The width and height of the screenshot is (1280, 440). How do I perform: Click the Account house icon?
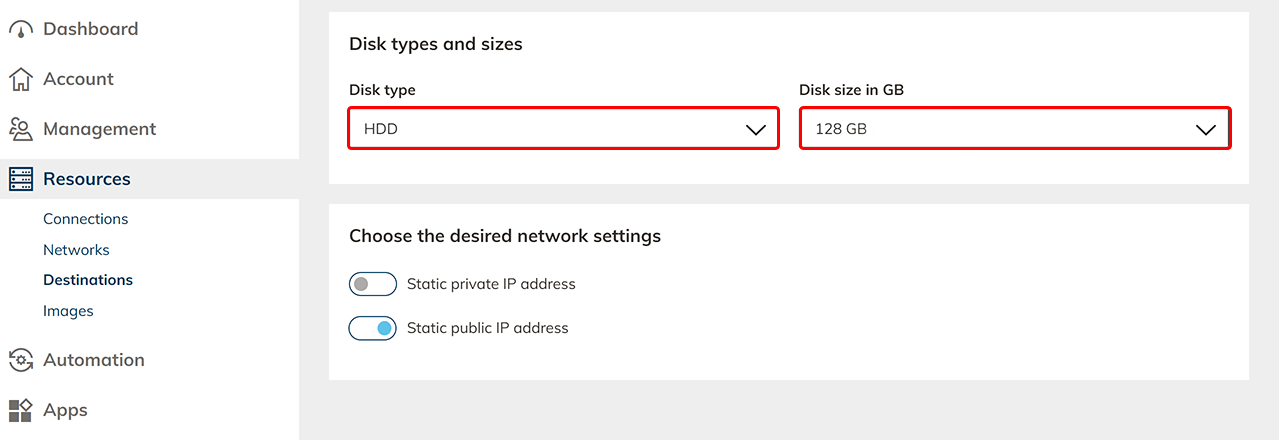pos(20,80)
